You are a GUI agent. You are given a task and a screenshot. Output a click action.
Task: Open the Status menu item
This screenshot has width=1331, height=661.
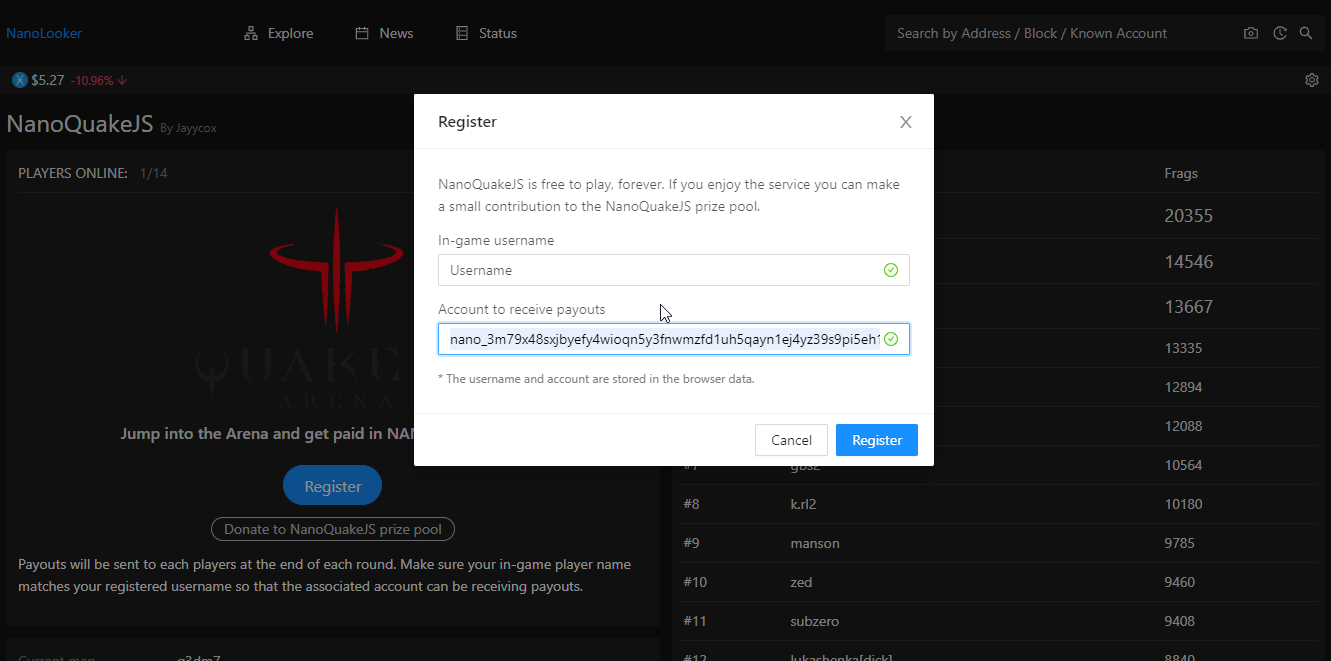click(x=486, y=33)
